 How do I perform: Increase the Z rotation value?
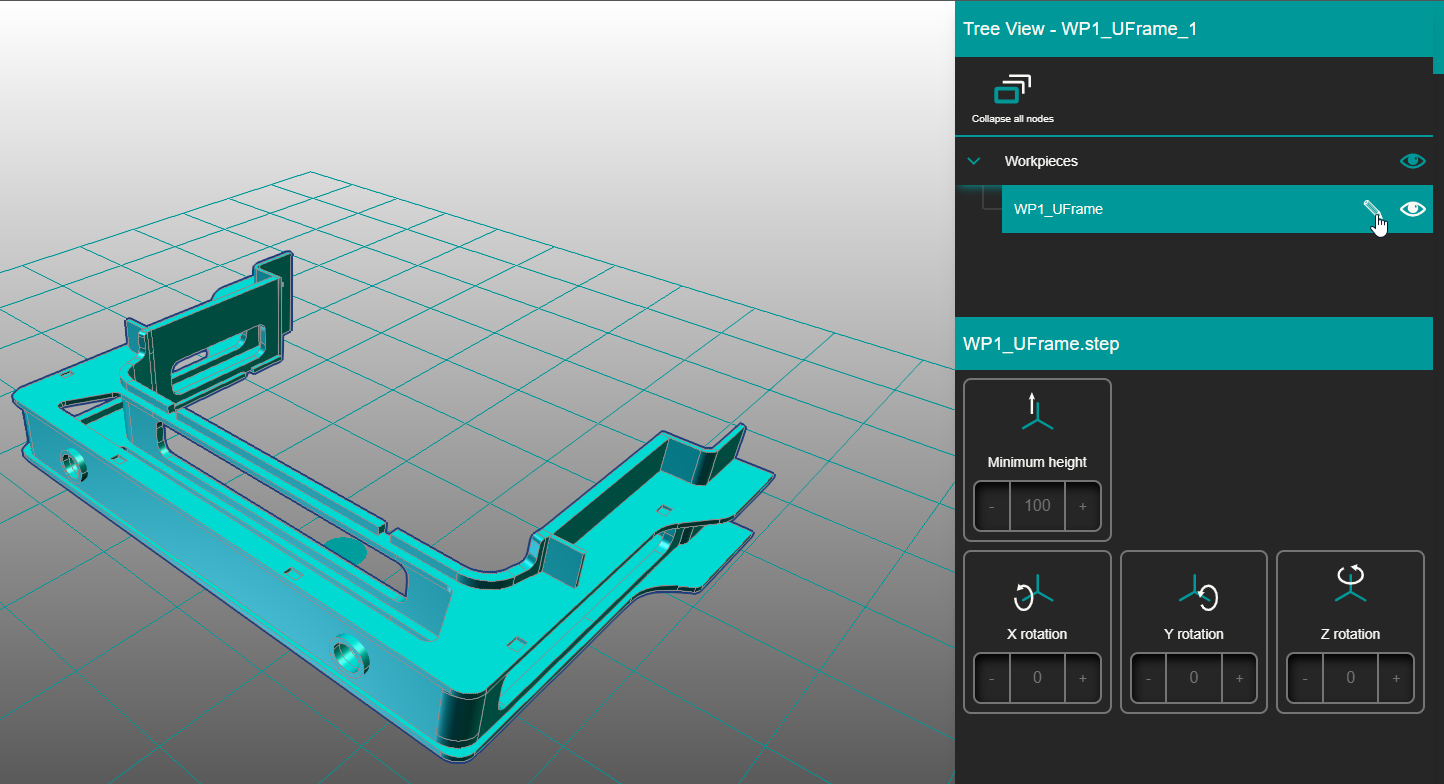coord(1395,678)
